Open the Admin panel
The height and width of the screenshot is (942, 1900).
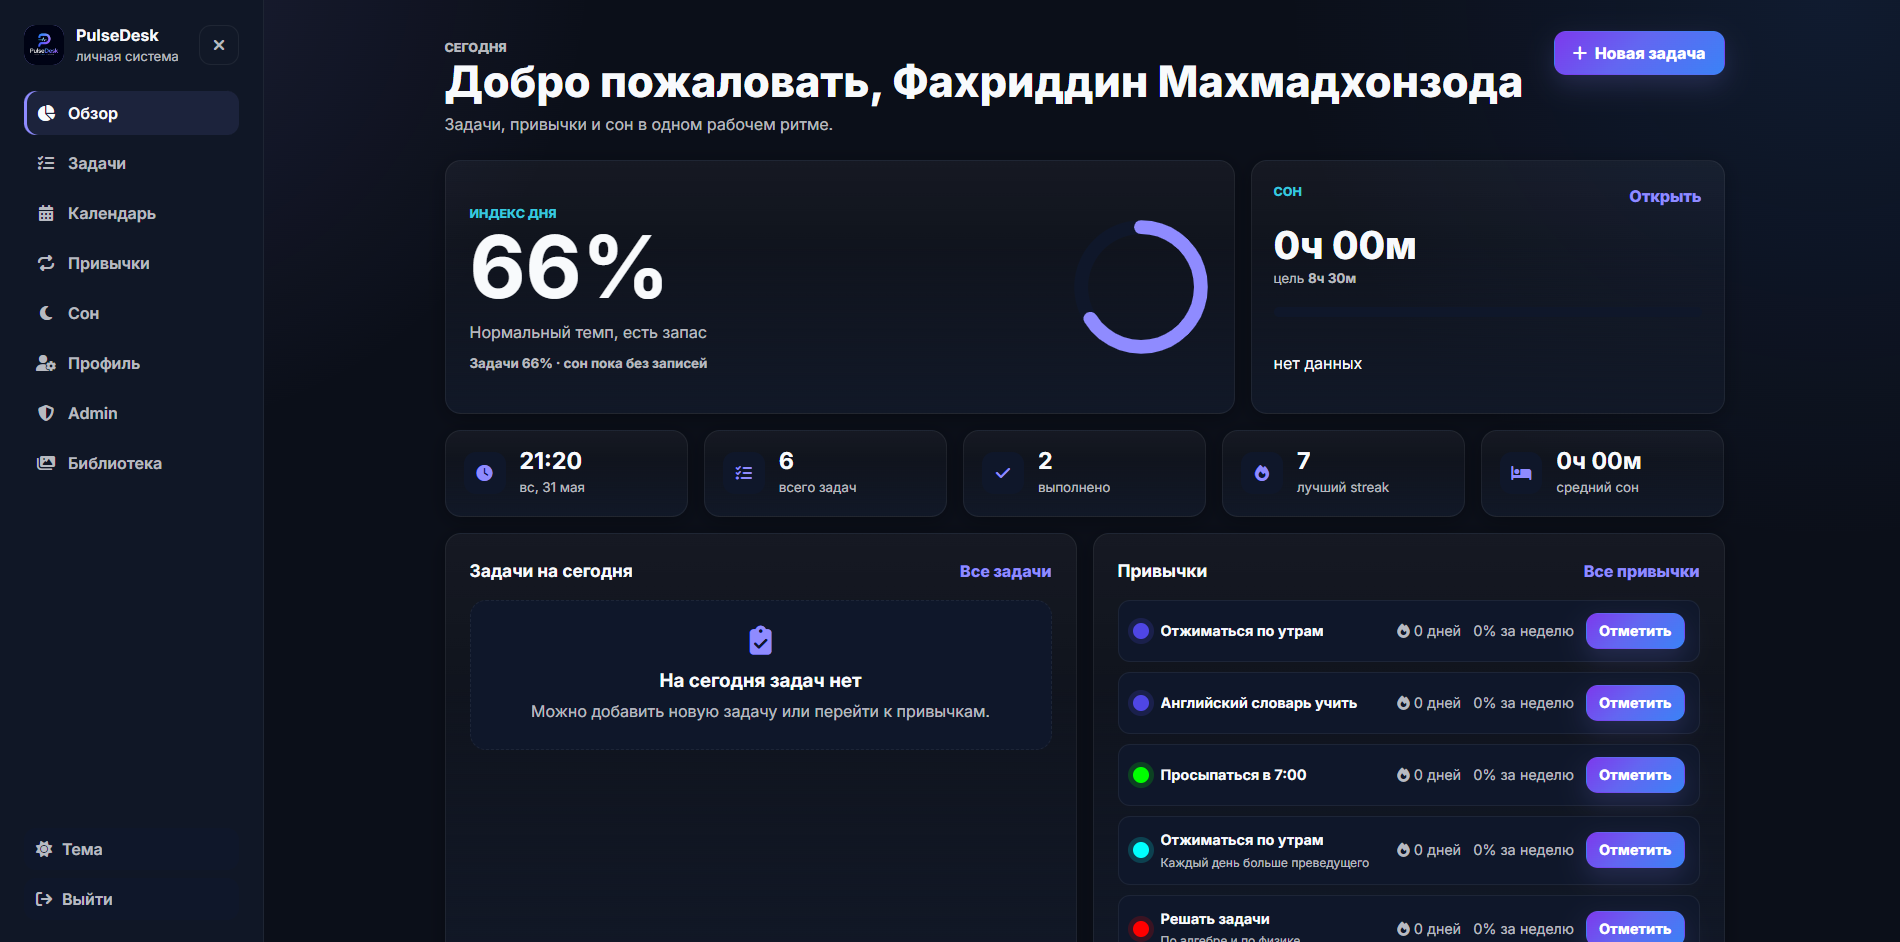coord(132,413)
